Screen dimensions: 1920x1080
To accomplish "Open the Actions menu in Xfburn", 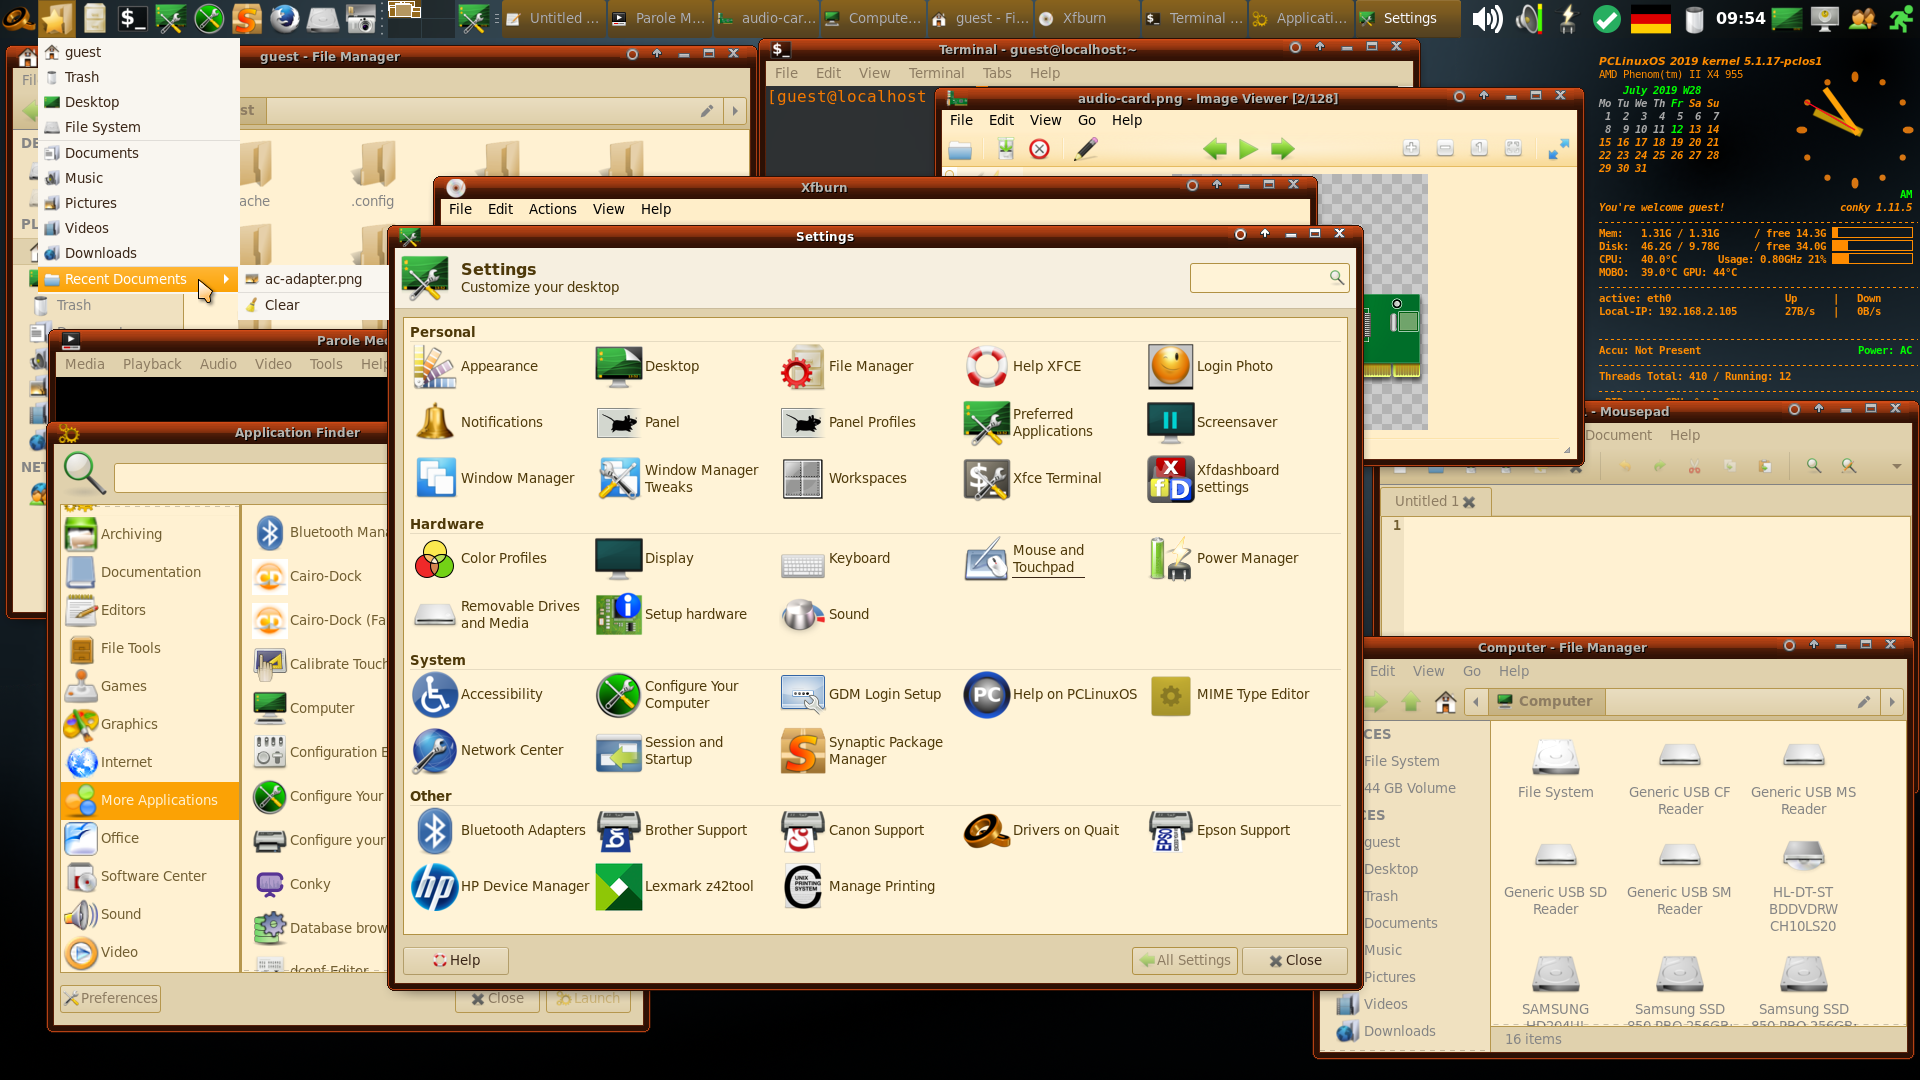I will [552, 210].
